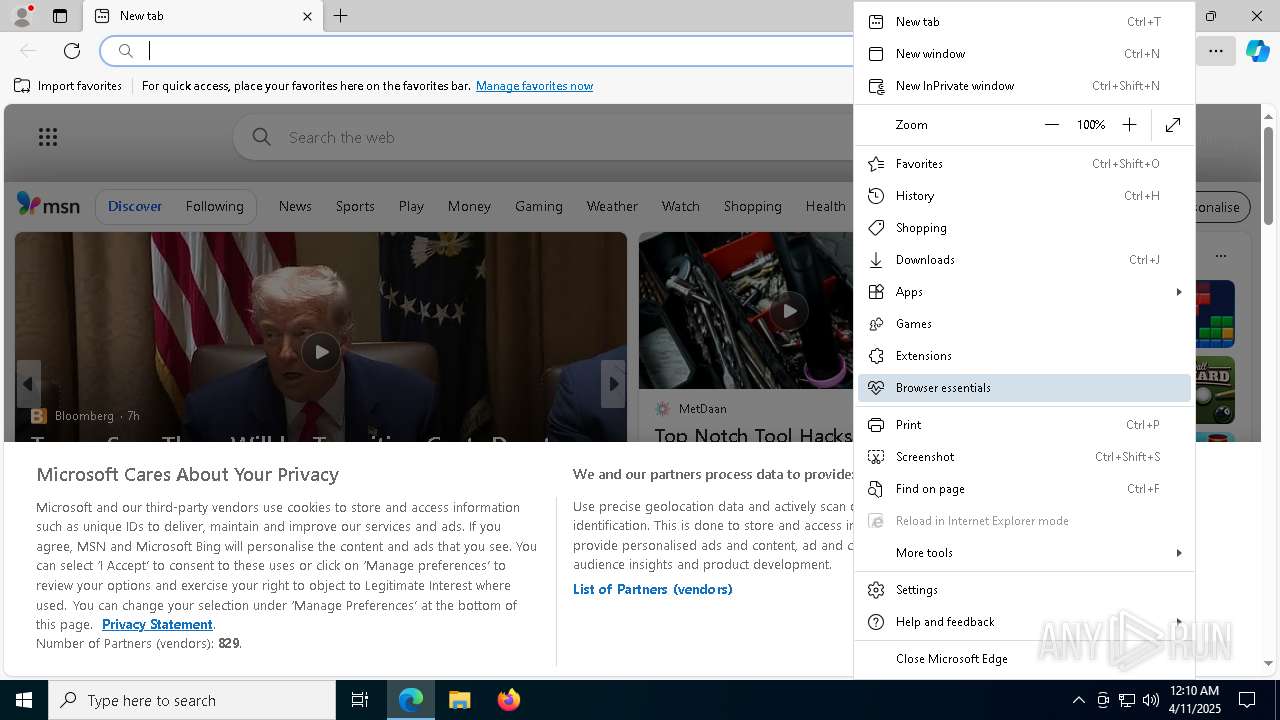Screen dimensions: 1280x720
Task: Decrease zoom with the minus button
Action: 1051,124
